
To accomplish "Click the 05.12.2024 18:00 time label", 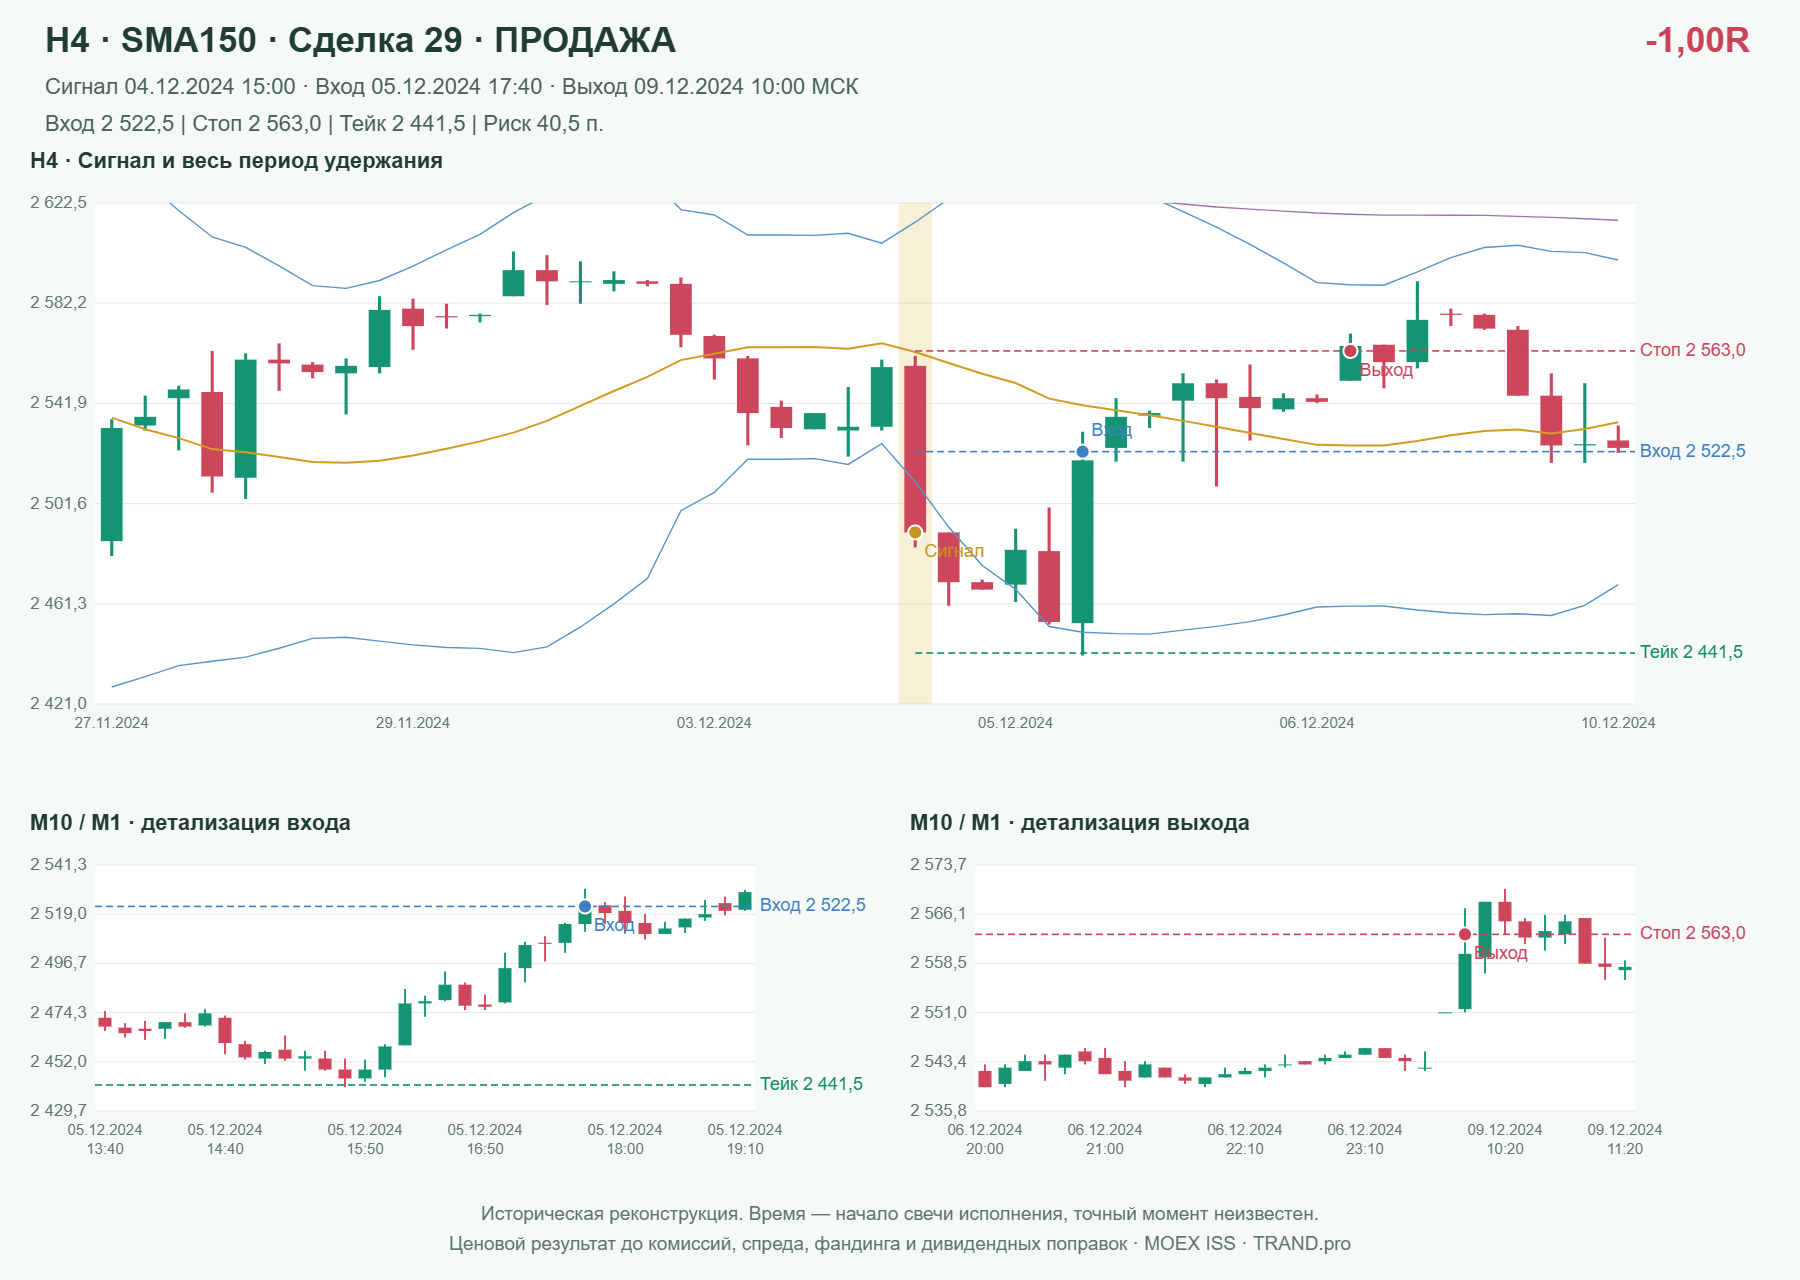I will pyautogui.click(x=625, y=1139).
